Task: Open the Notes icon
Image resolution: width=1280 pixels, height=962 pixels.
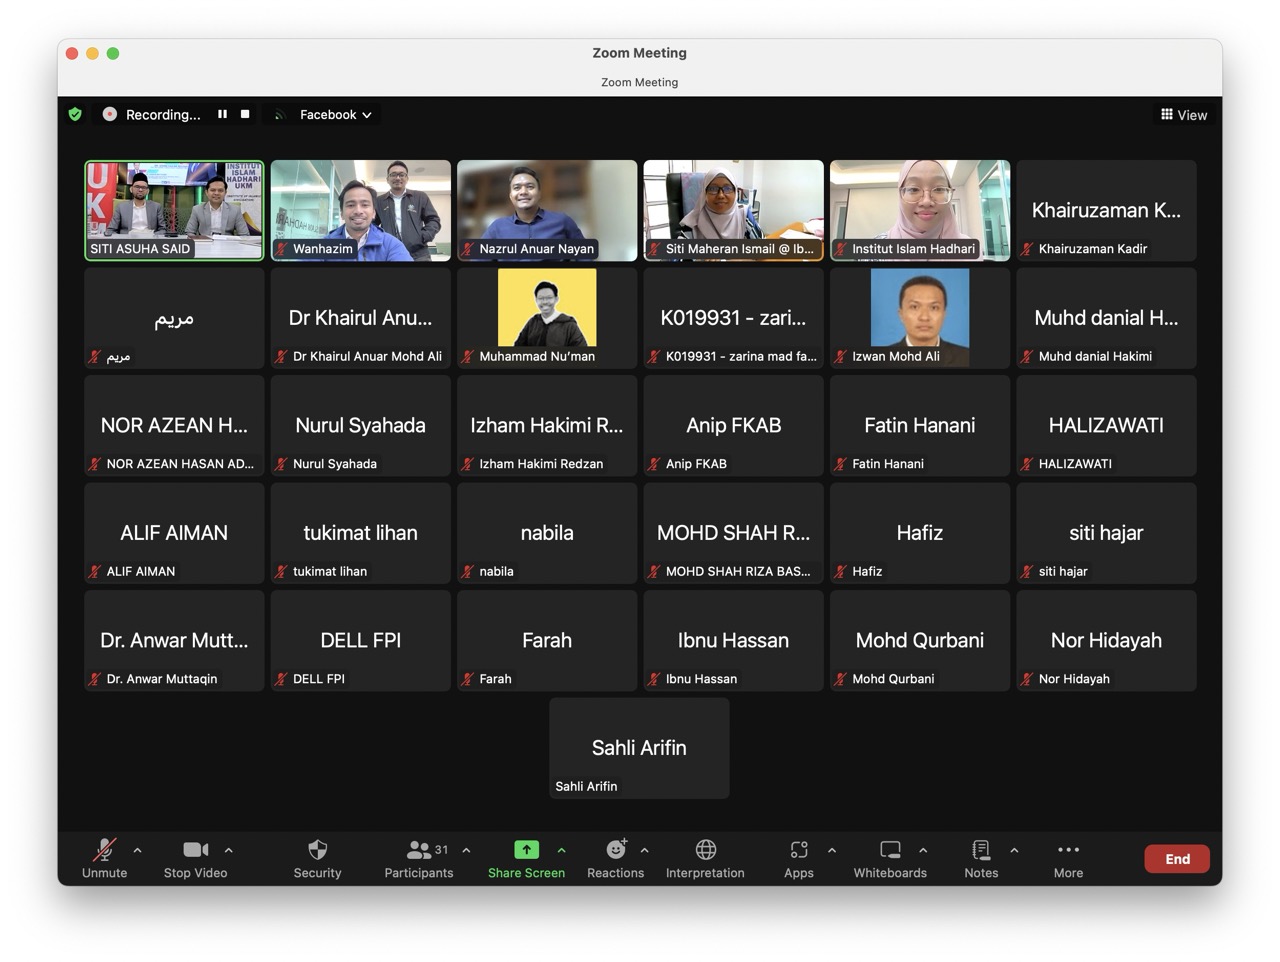Action: point(981,850)
